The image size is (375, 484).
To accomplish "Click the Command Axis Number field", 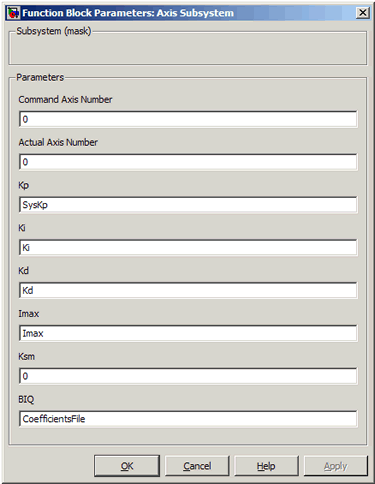I will pos(188,119).
